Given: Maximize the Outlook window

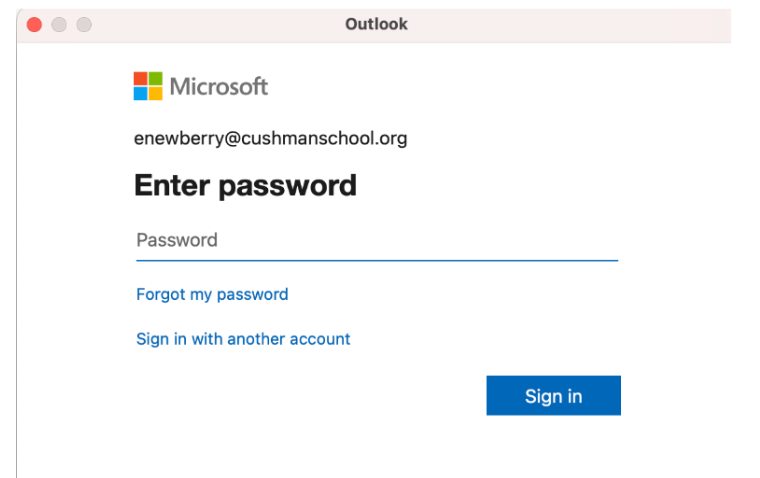Looking at the screenshot, I should (x=84, y=24).
